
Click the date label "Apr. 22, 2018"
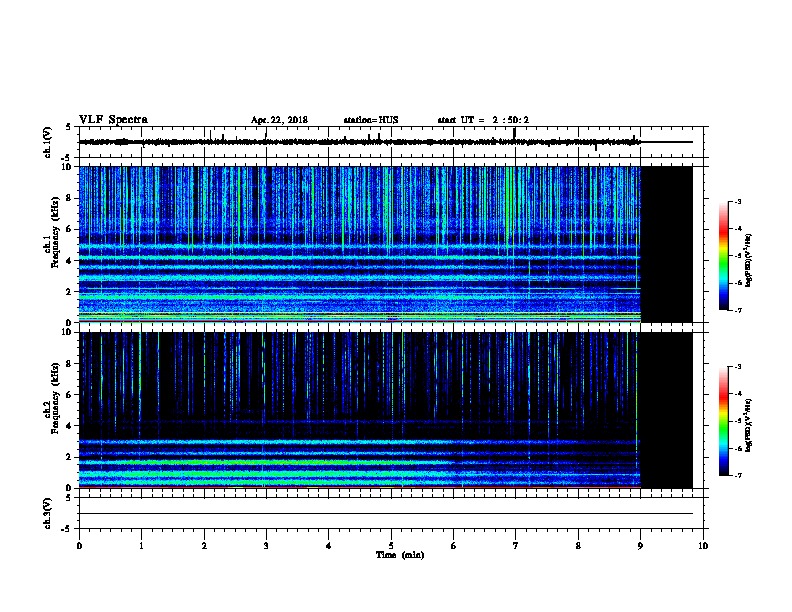279,120
